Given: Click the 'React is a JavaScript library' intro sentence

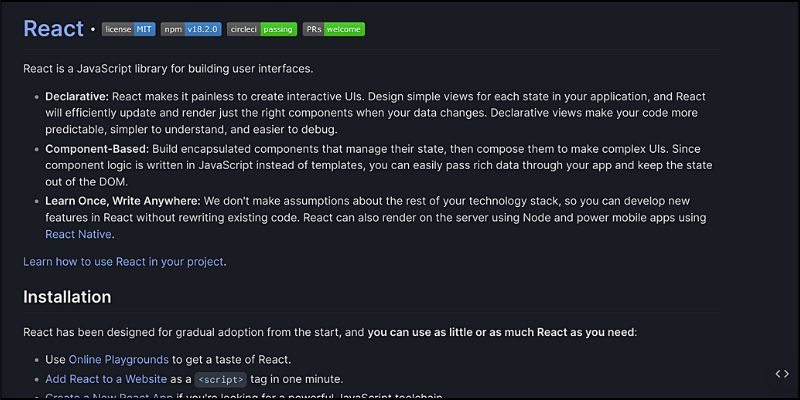Looking at the screenshot, I should [x=168, y=69].
